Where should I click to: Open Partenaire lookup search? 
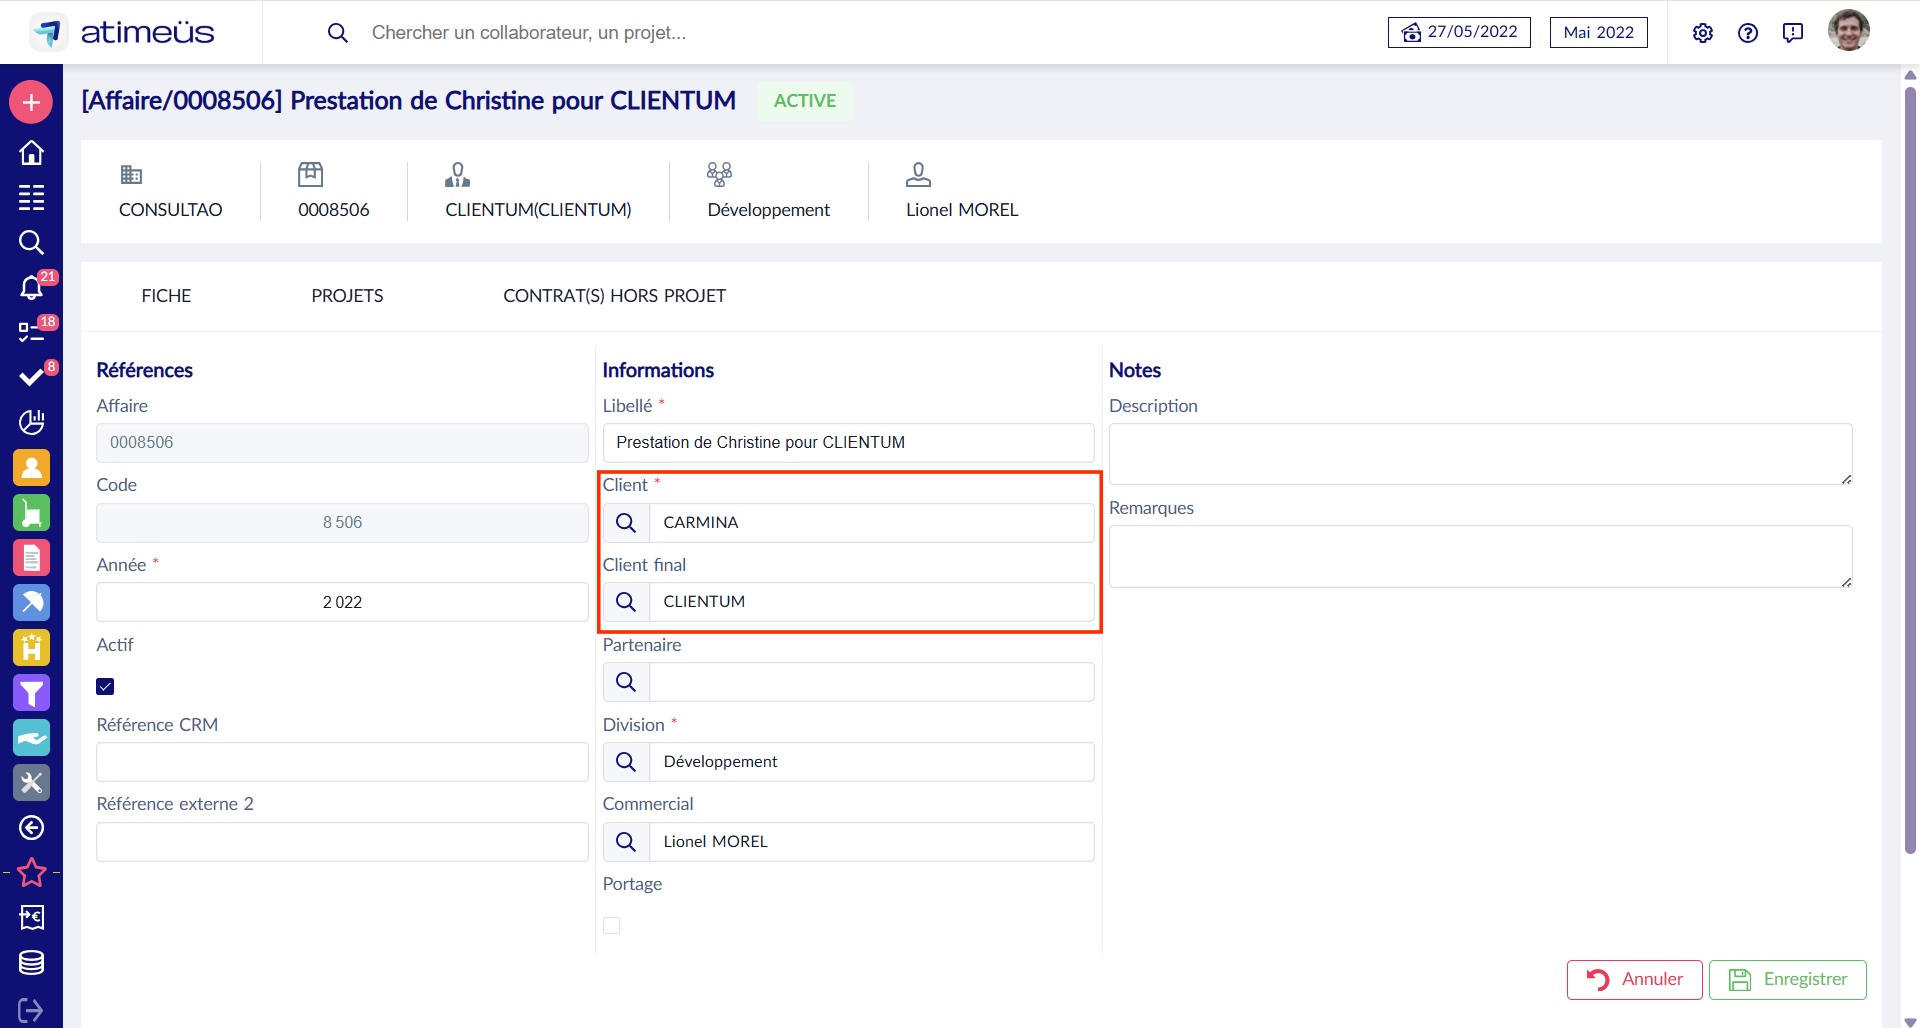(626, 682)
